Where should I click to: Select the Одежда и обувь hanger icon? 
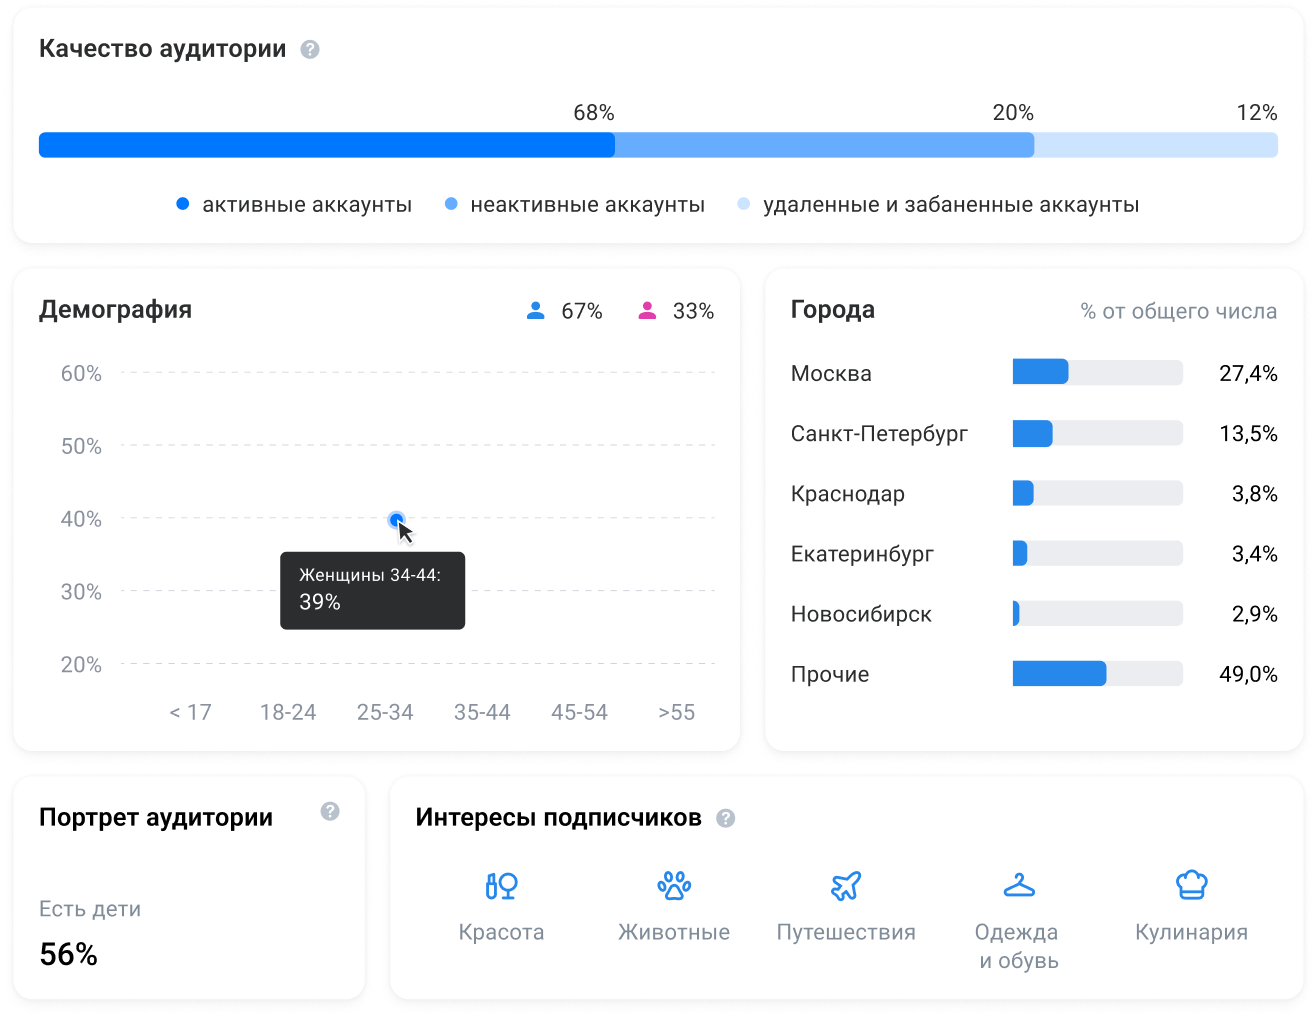click(x=1019, y=885)
